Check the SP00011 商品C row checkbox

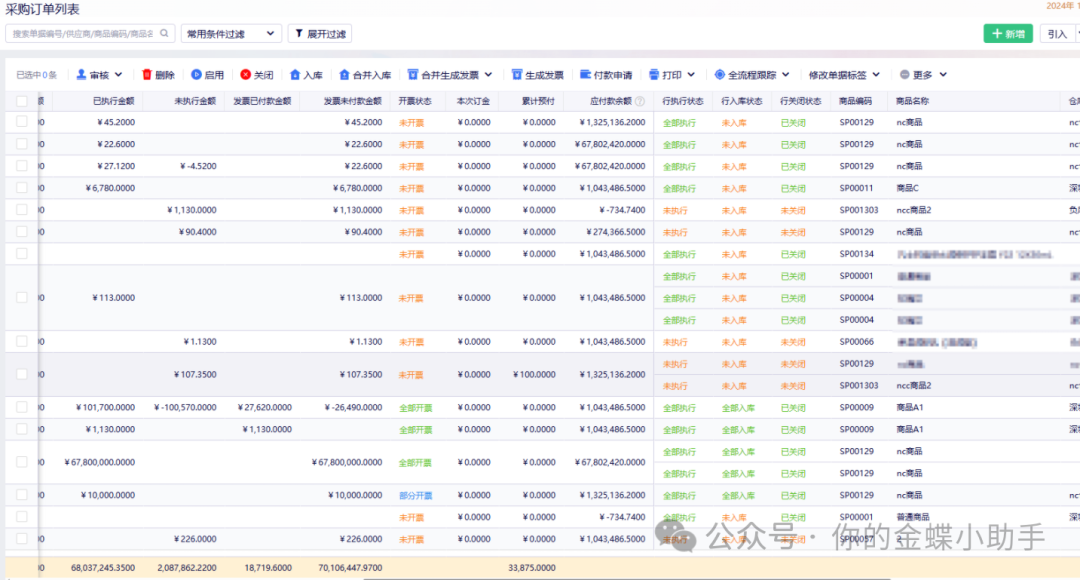pos(22,188)
